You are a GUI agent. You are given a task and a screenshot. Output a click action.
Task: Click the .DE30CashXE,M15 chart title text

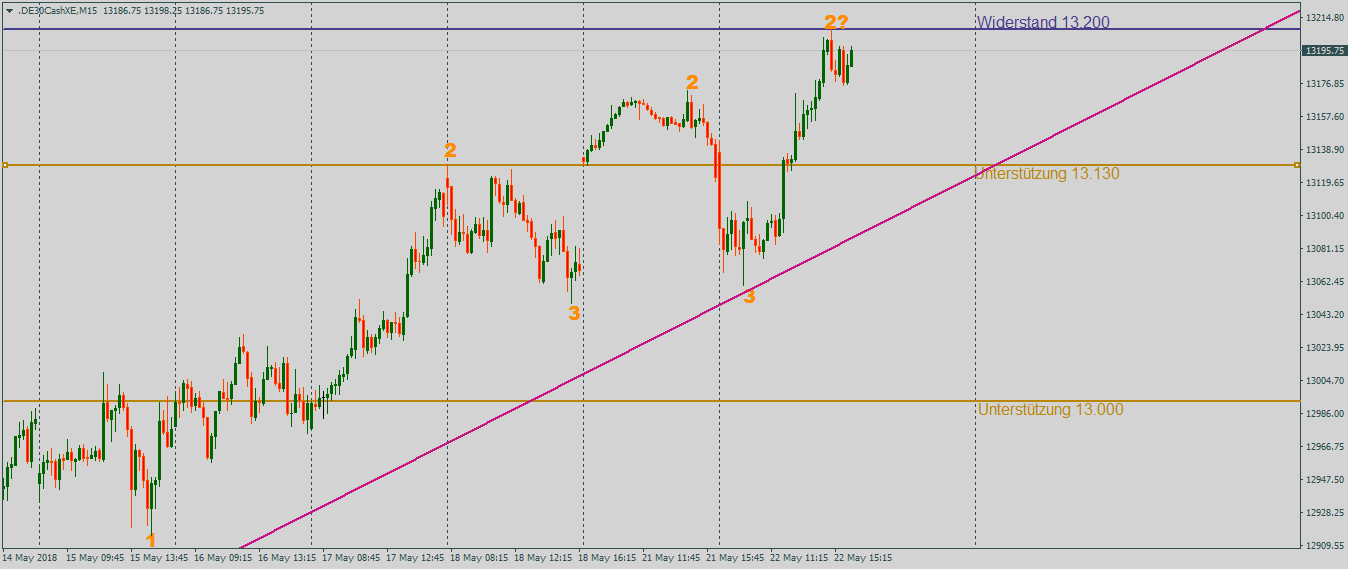tap(57, 10)
